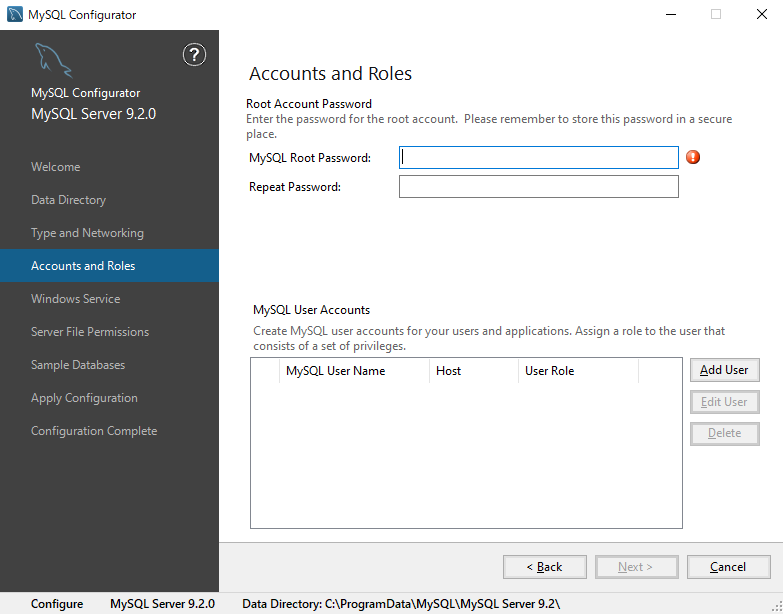Select Type and Networking step

pyautogui.click(x=87, y=233)
